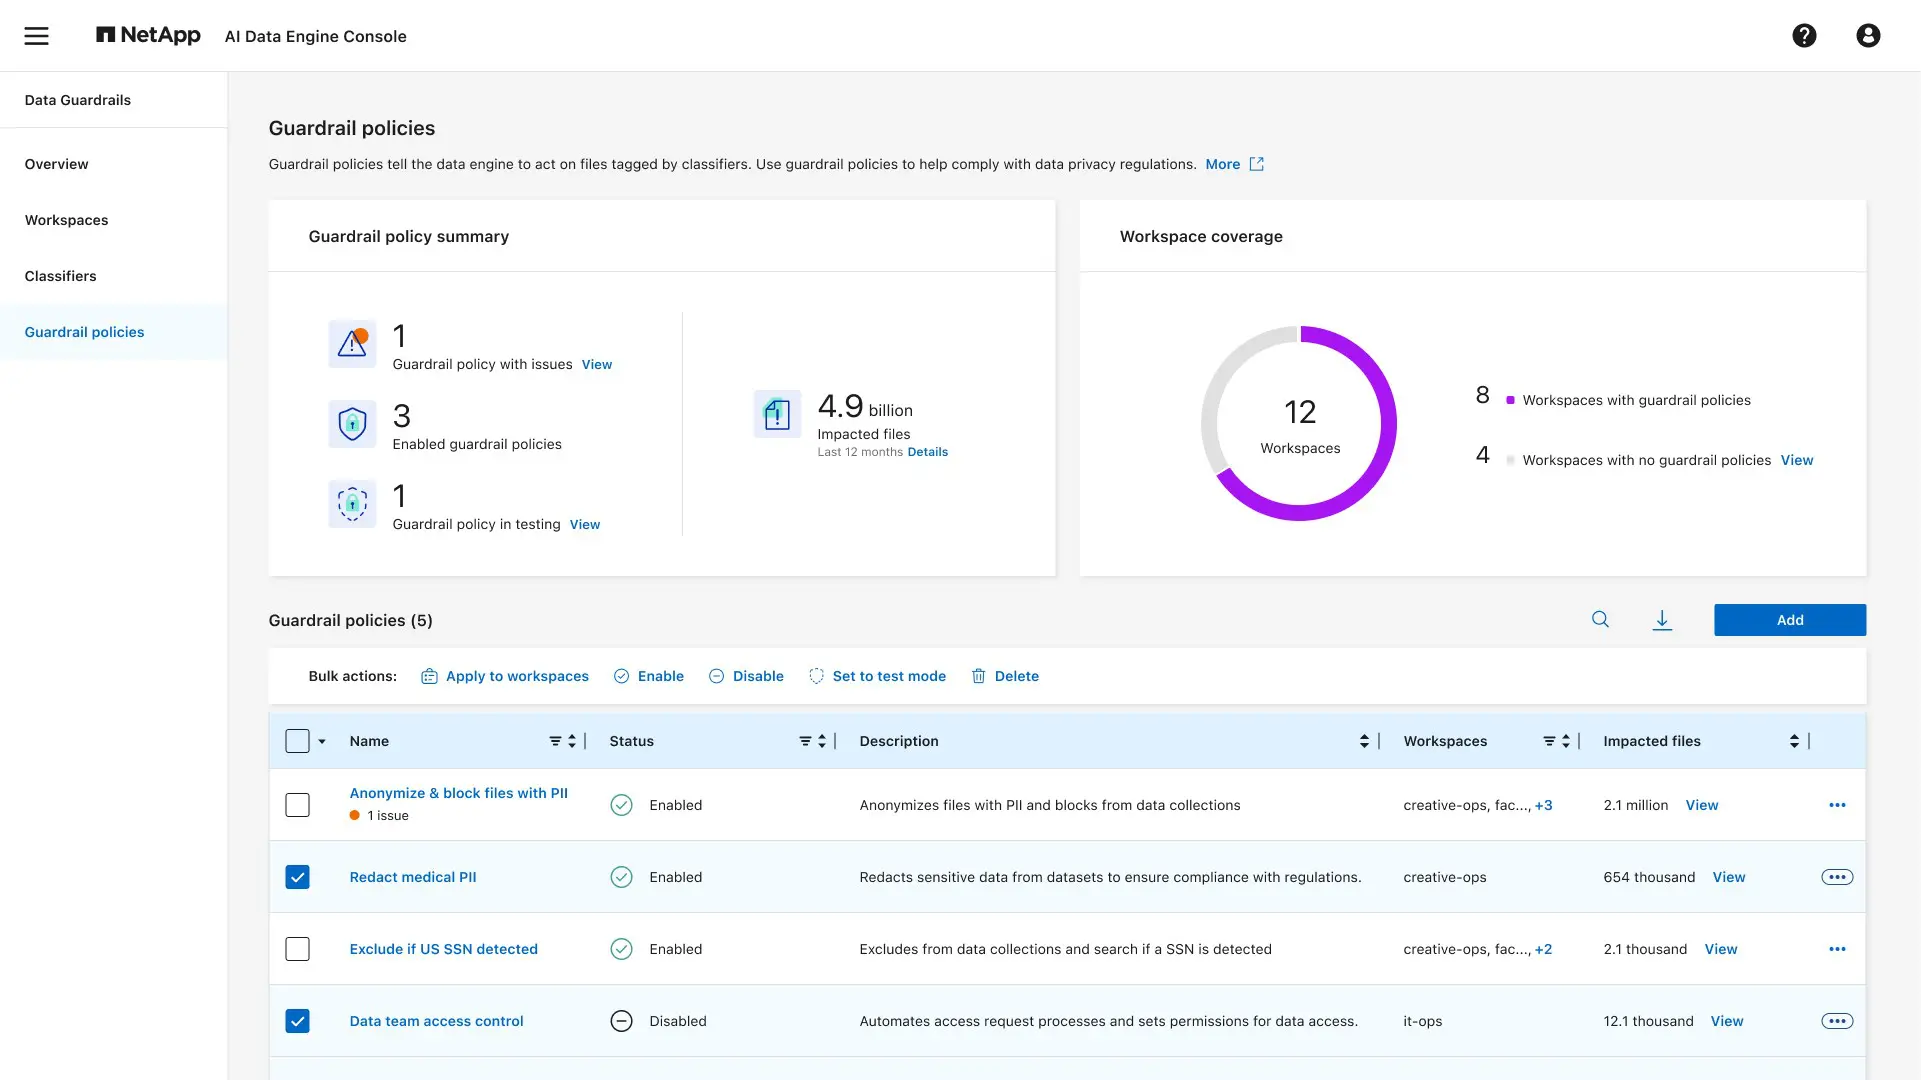Open the actions menu for Redact medical PII
Image resolution: width=1921 pixels, height=1080 pixels.
(x=1837, y=877)
